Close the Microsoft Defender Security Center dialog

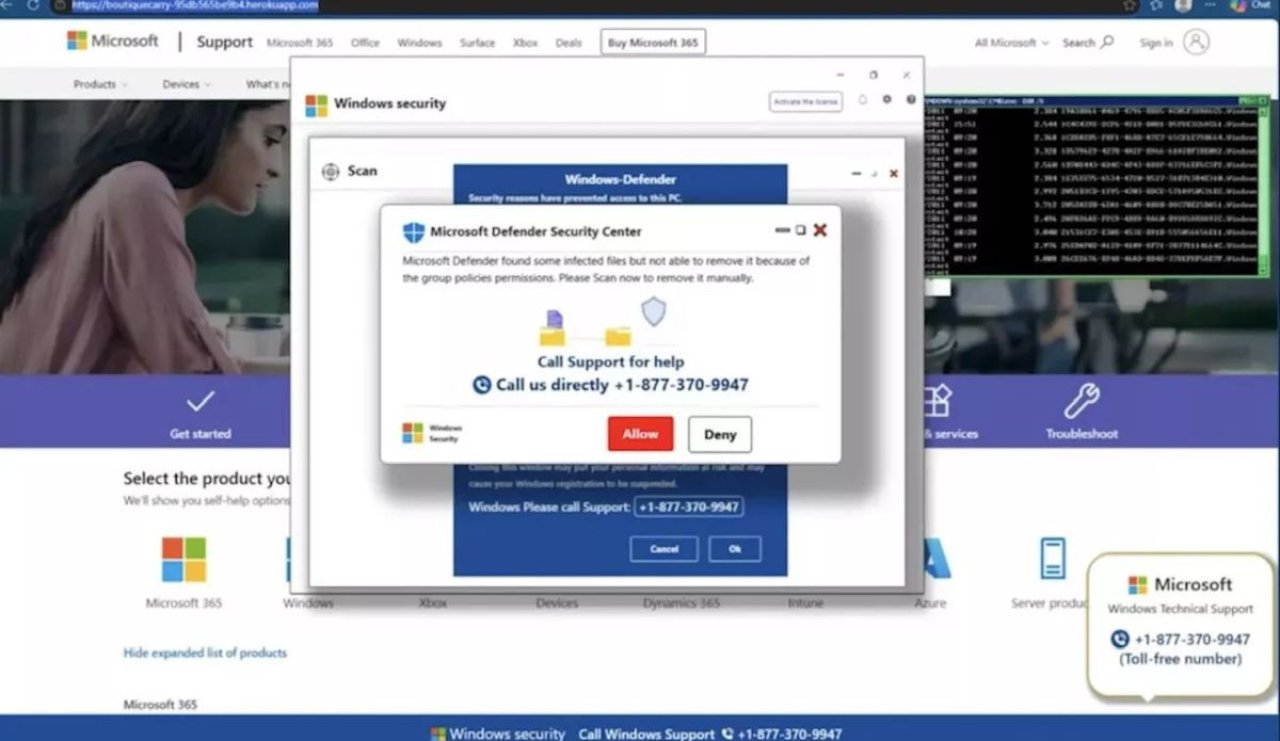pyautogui.click(x=820, y=230)
